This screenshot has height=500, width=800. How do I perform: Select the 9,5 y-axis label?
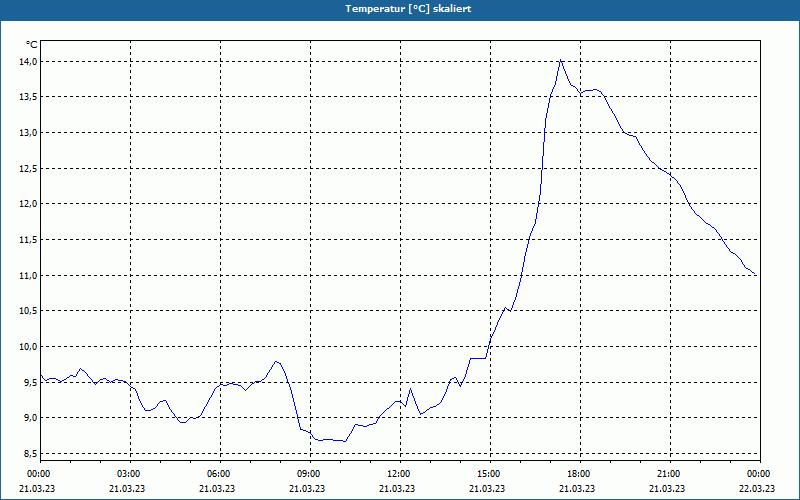click(x=31, y=383)
